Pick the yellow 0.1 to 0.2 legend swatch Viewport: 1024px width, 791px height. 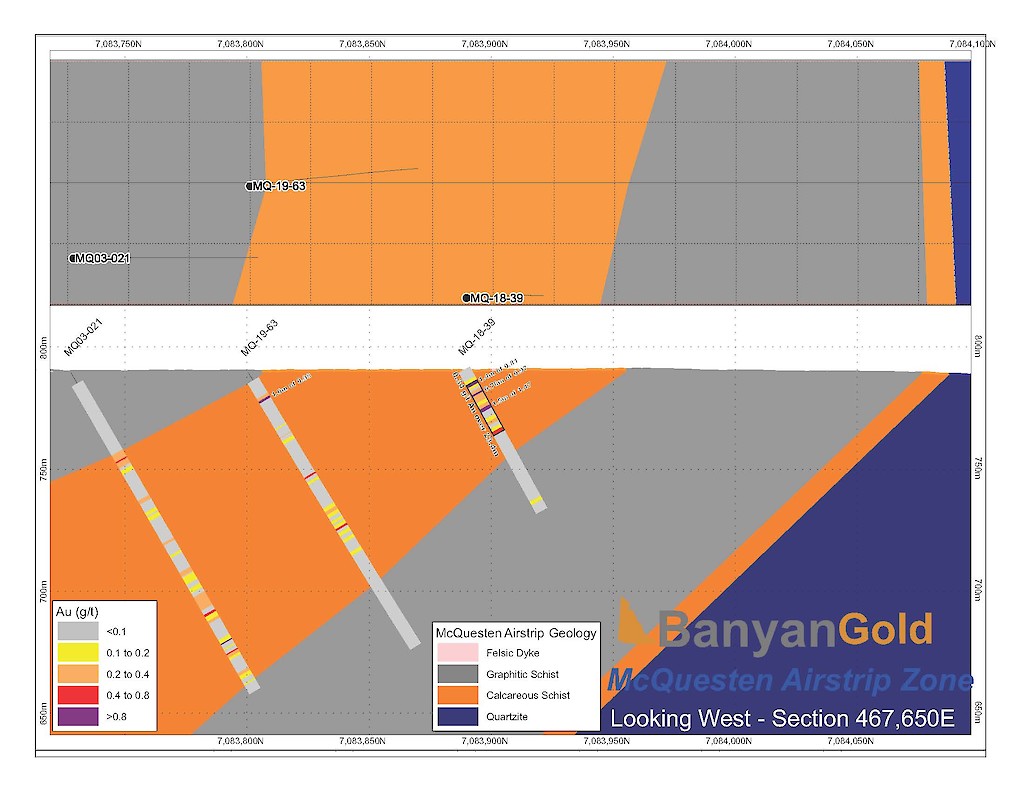click(x=78, y=653)
